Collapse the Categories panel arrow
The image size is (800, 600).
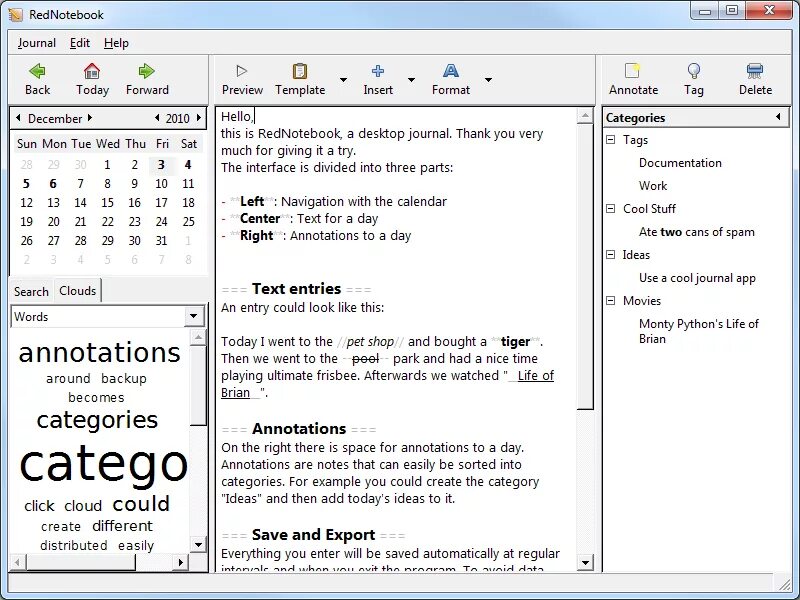pyautogui.click(x=778, y=117)
